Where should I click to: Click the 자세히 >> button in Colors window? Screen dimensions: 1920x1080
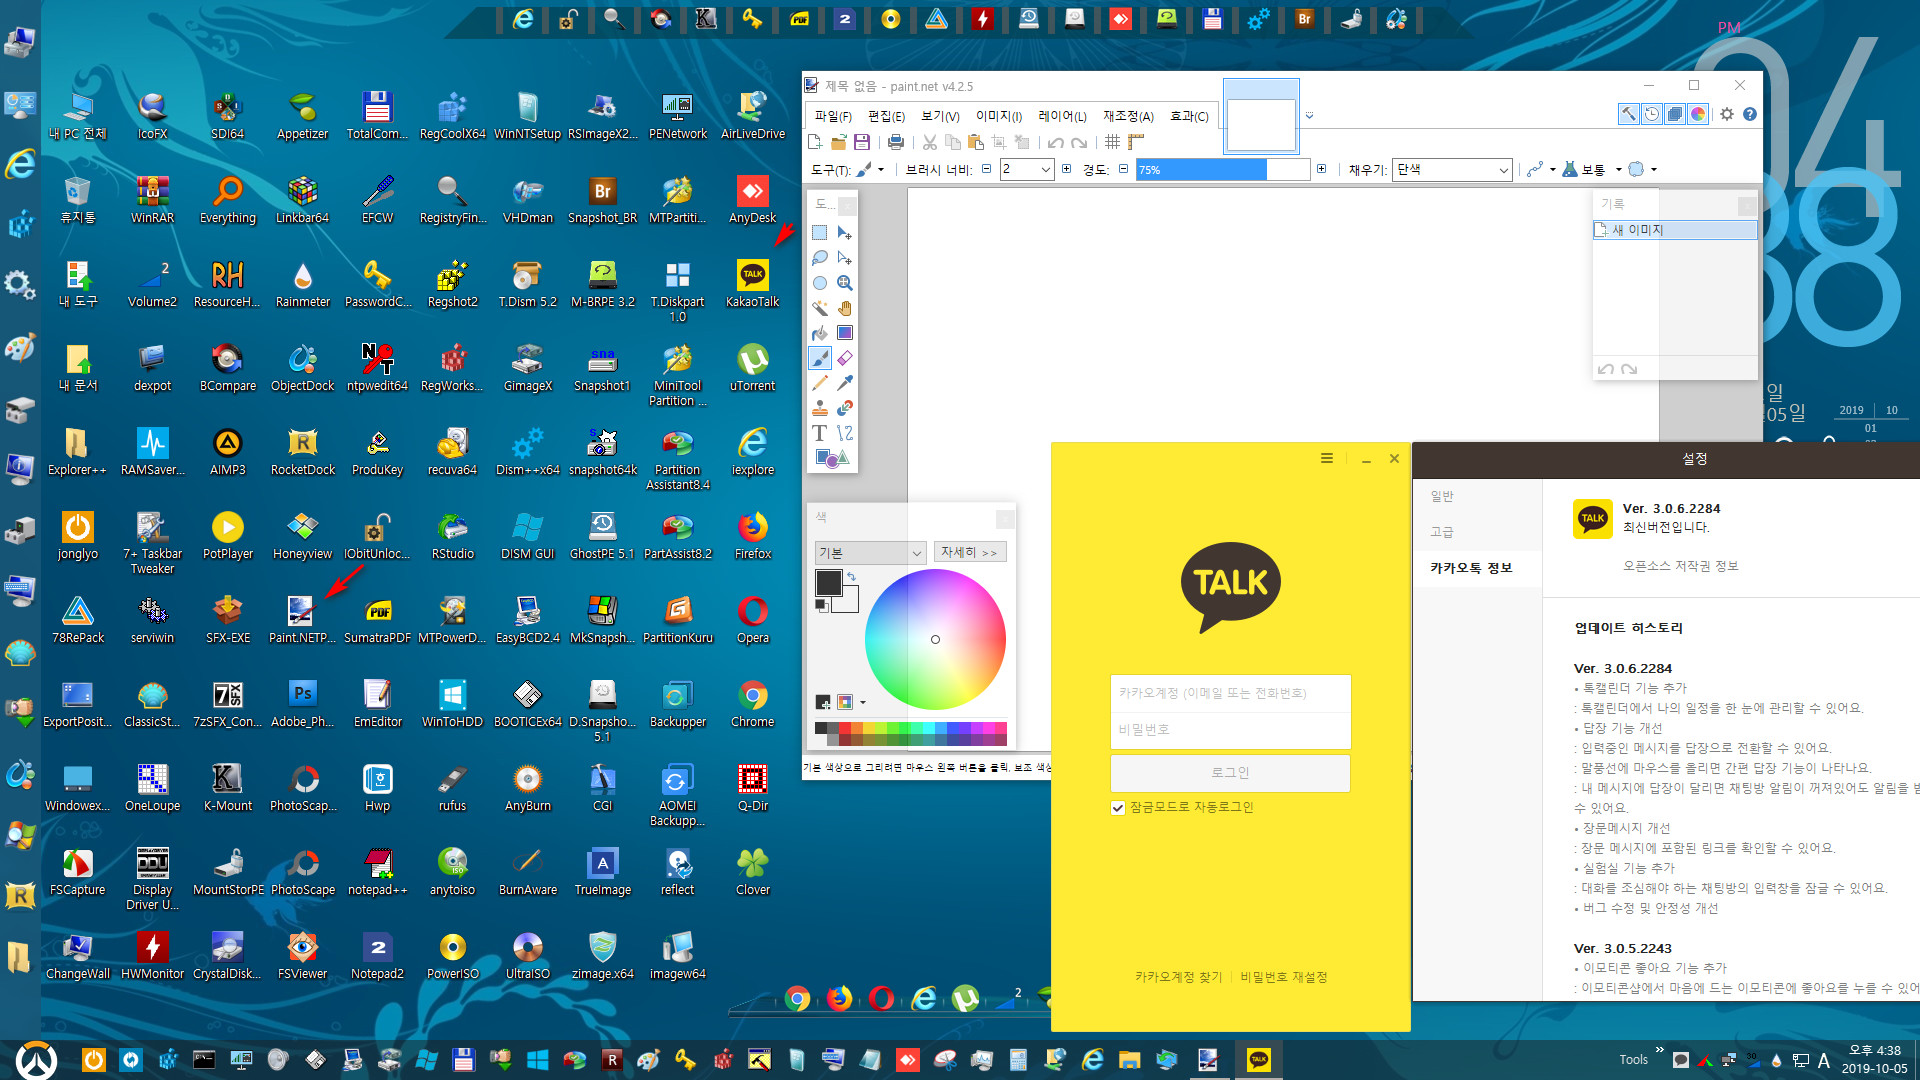969,552
